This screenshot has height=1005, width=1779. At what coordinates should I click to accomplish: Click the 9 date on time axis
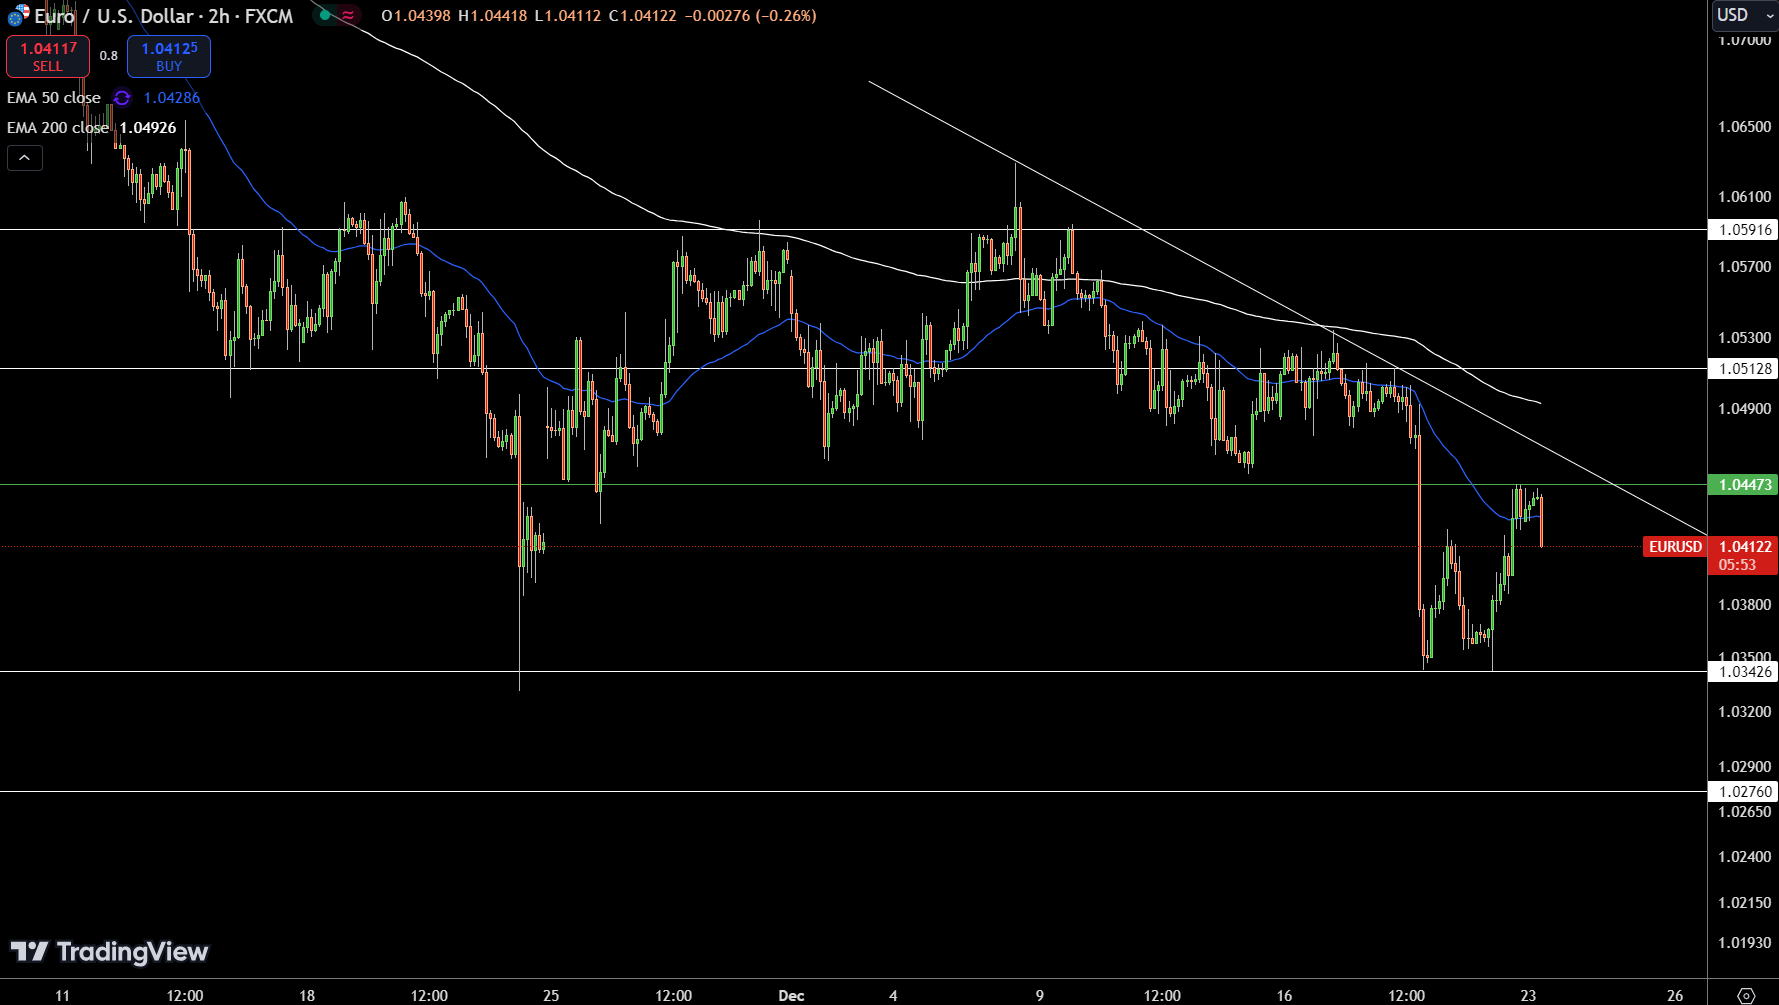point(1040,996)
